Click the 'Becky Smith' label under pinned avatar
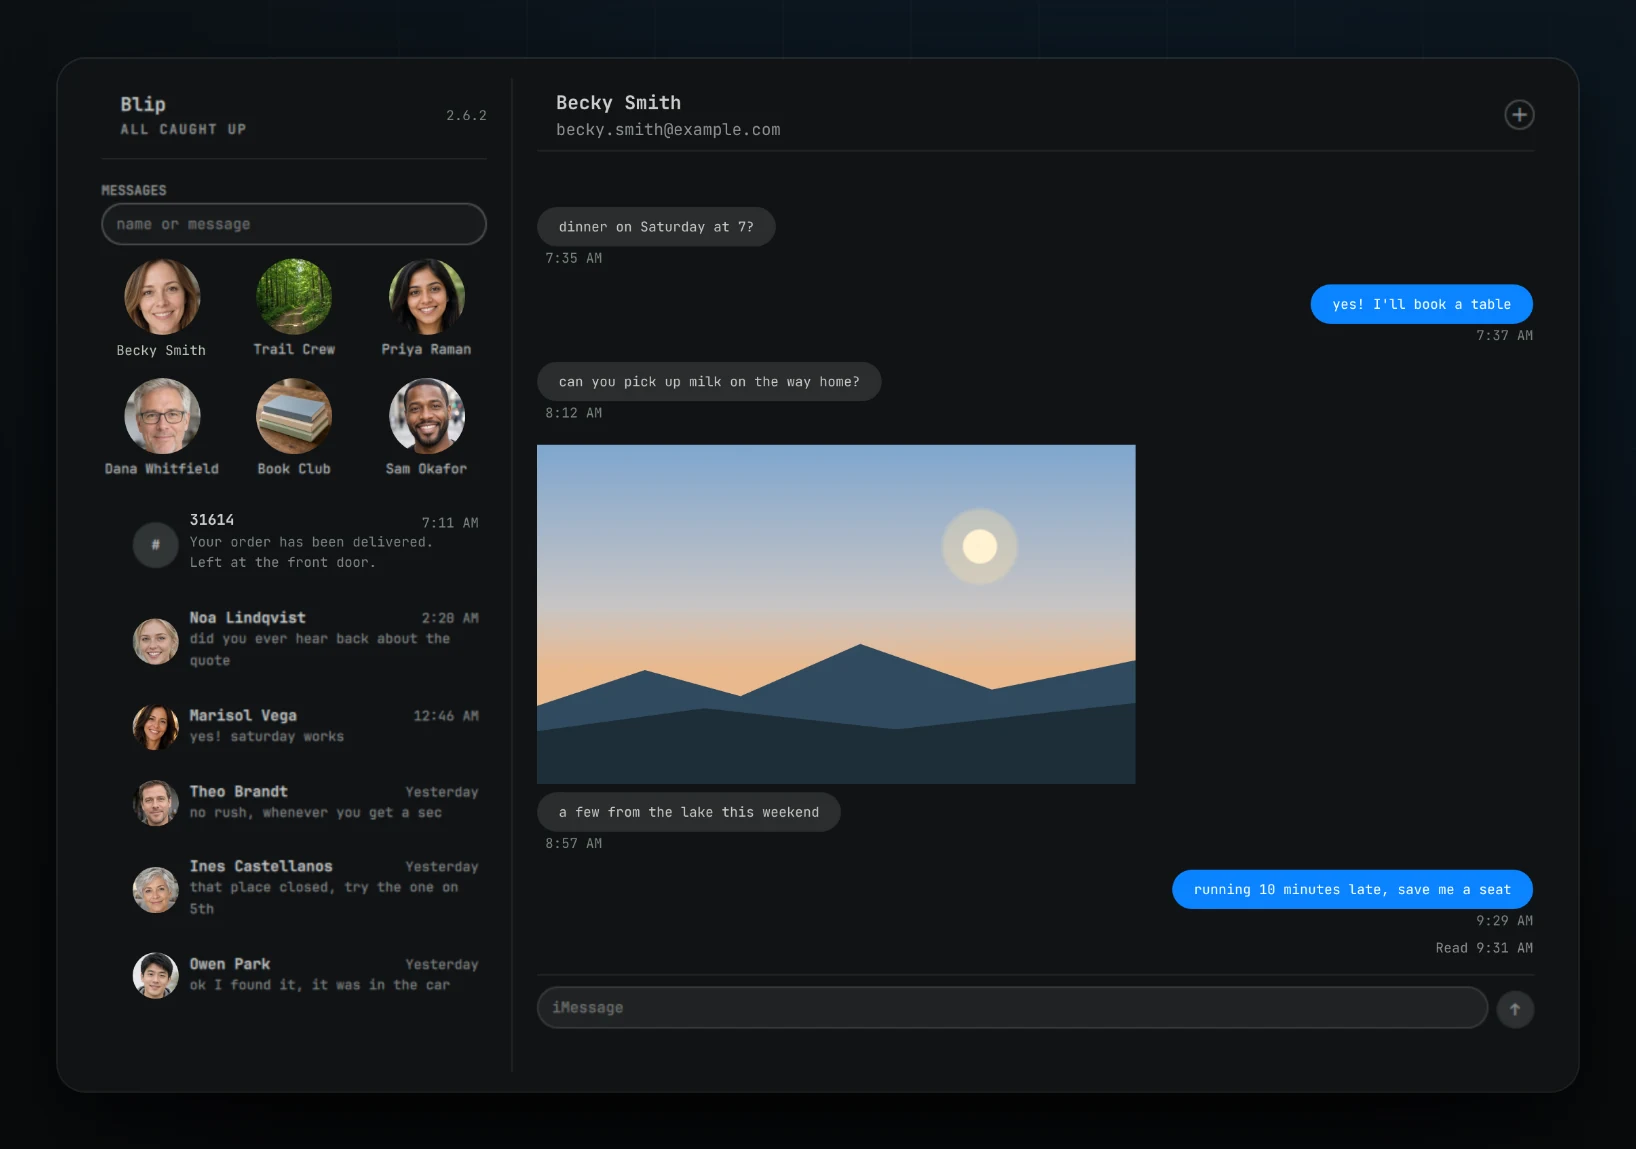The height and width of the screenshot is (1149, 1636). point(161,350)
